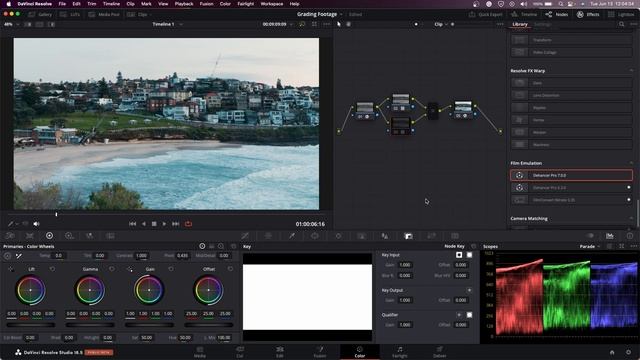Open the Media Pool panel
640x360 pixels.
(x=104, y=14)
